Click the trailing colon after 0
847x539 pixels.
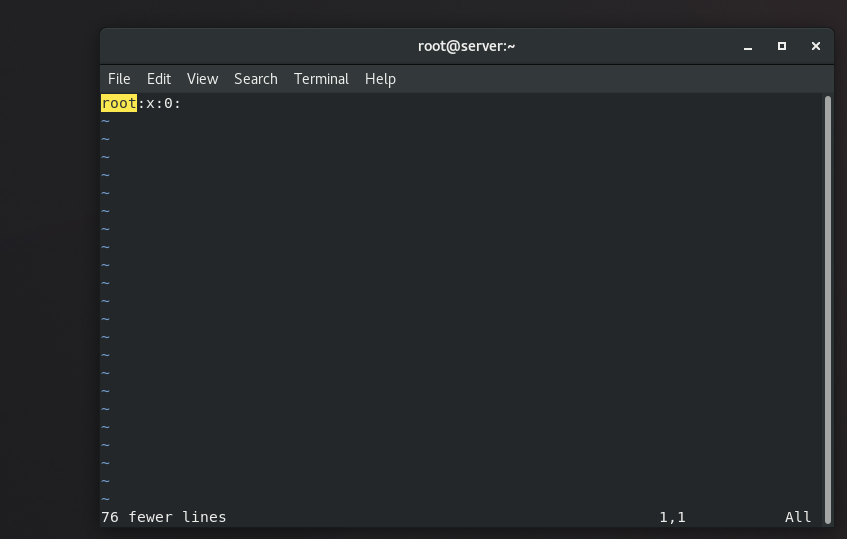coord(178,103)
